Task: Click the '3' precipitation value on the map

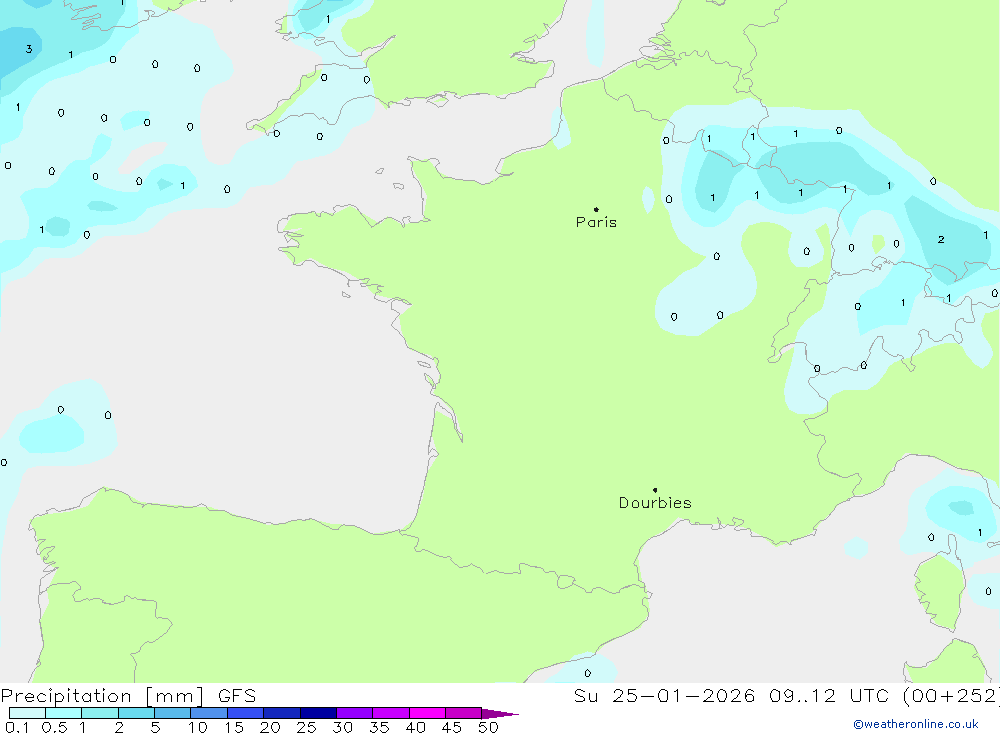Action: click(29, 49)
